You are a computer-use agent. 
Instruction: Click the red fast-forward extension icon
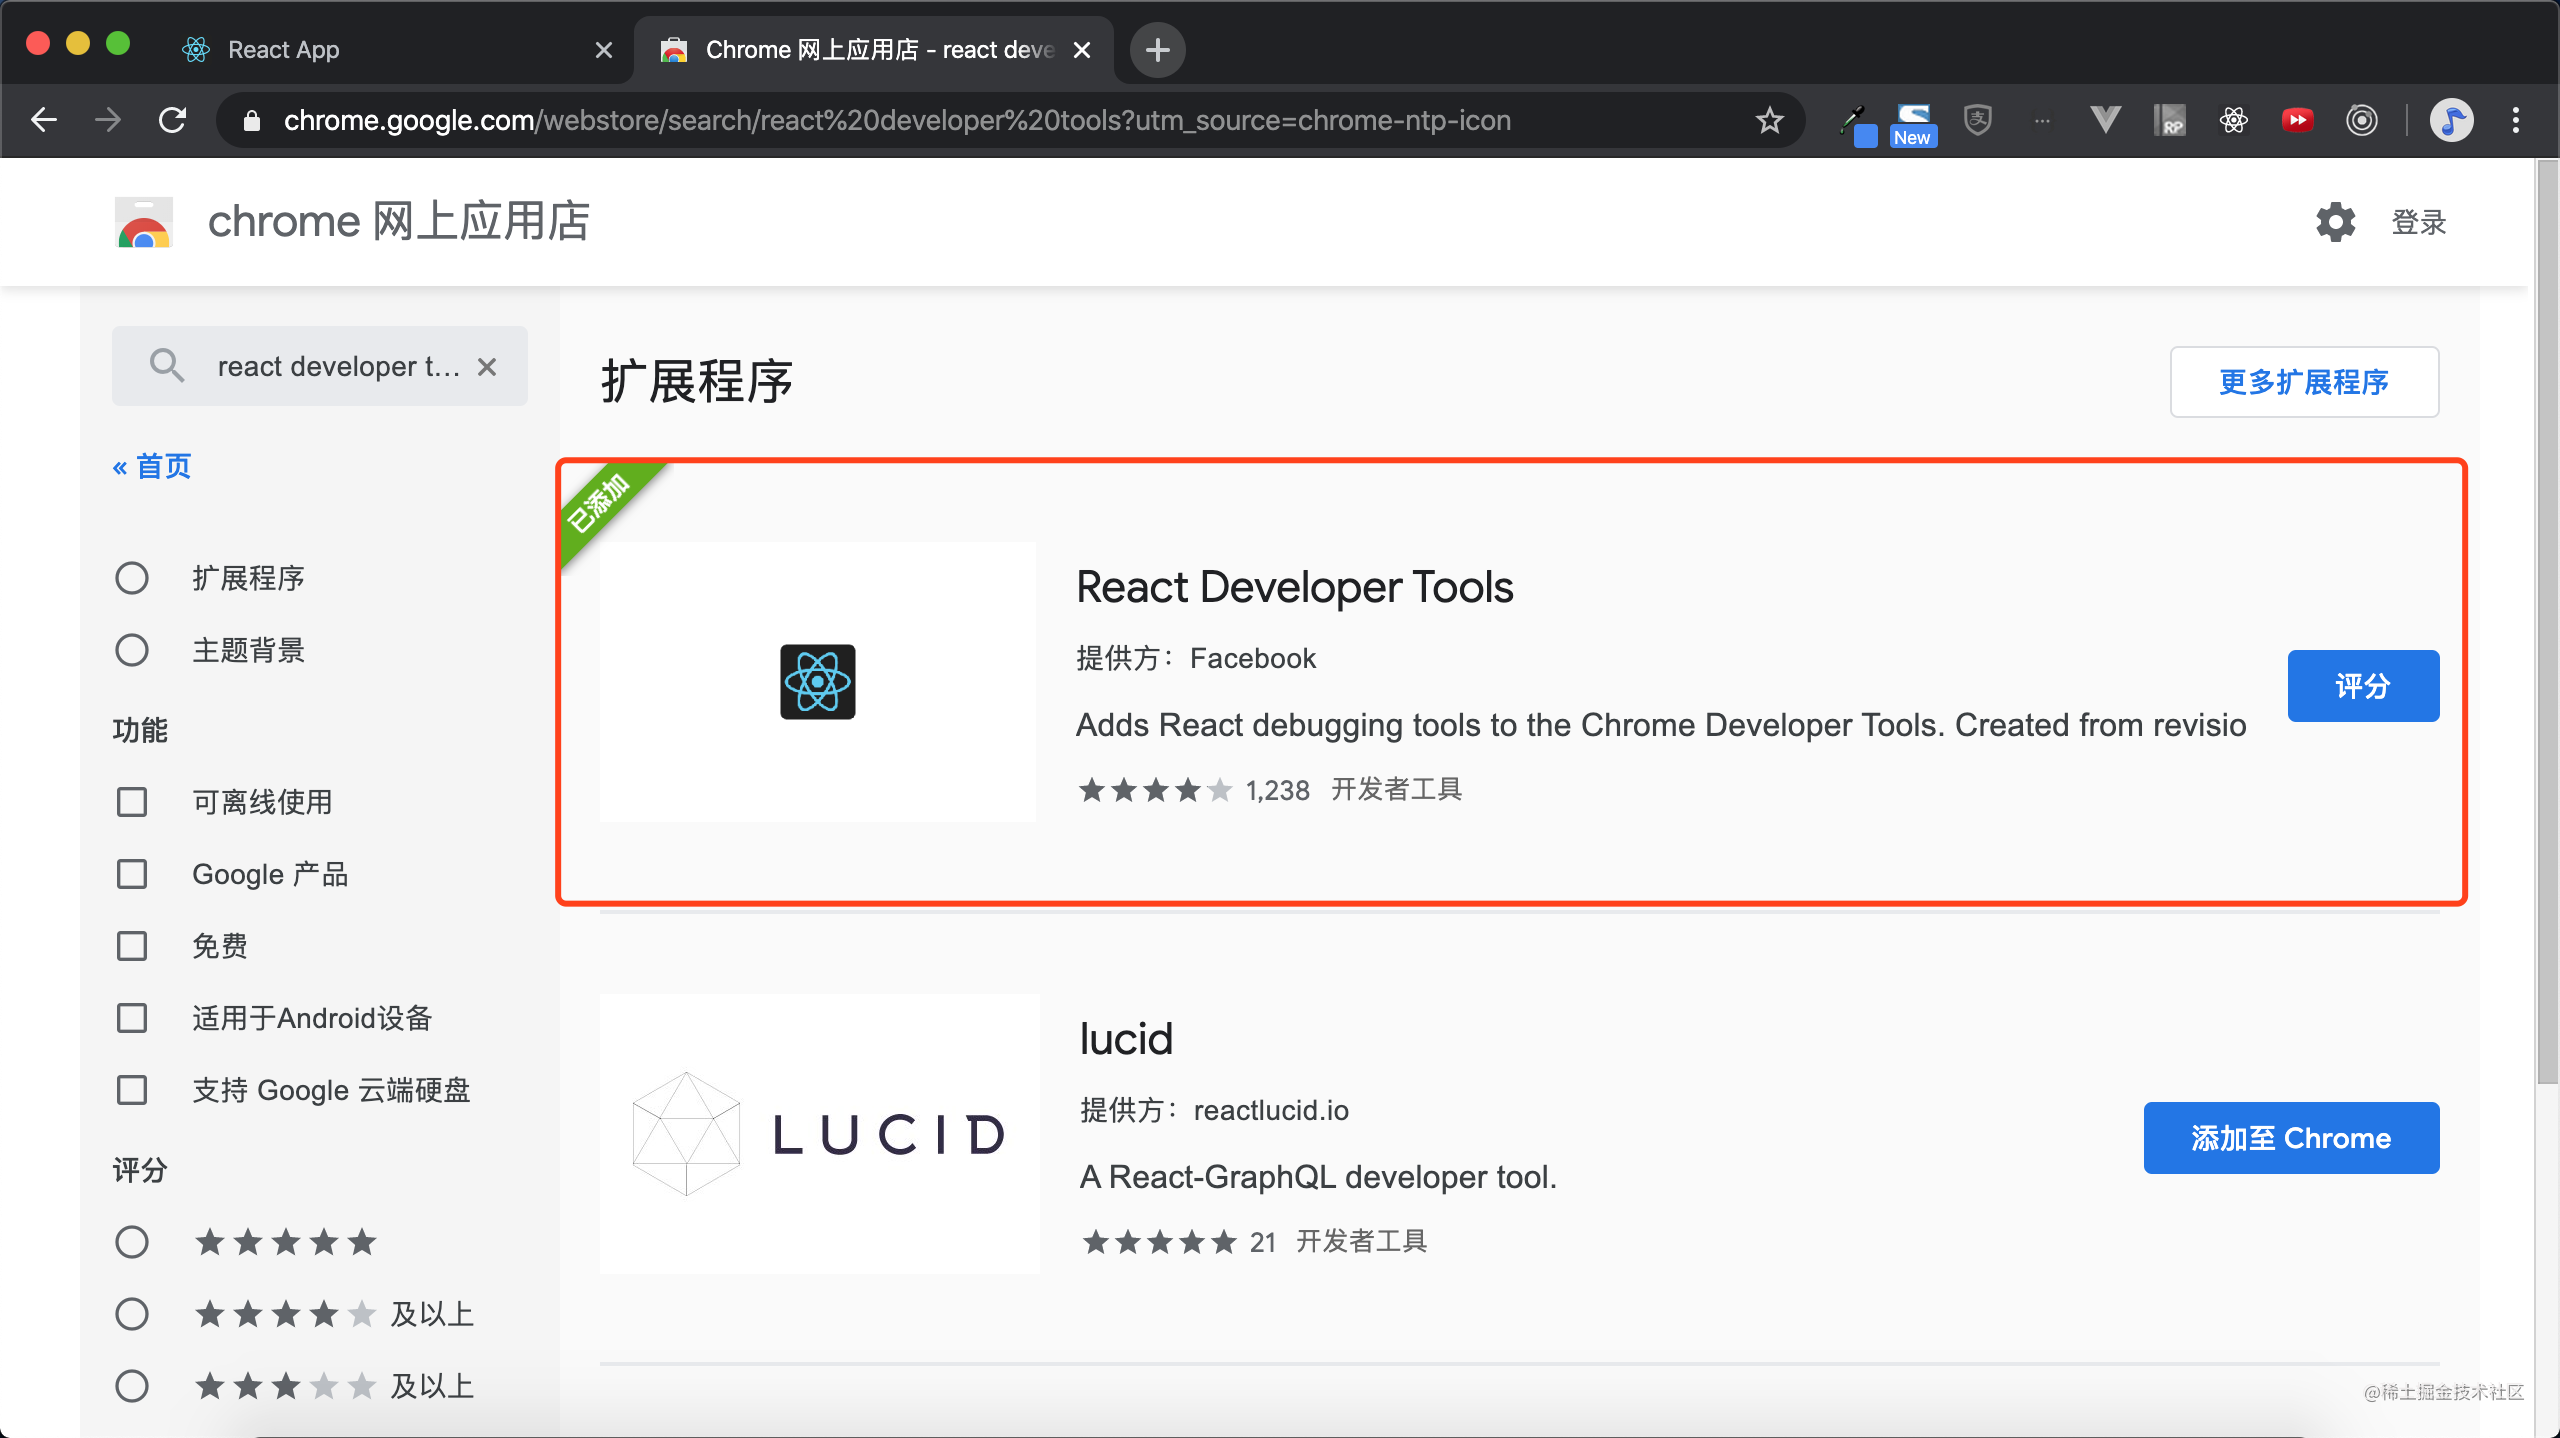tap(2297, 120)
